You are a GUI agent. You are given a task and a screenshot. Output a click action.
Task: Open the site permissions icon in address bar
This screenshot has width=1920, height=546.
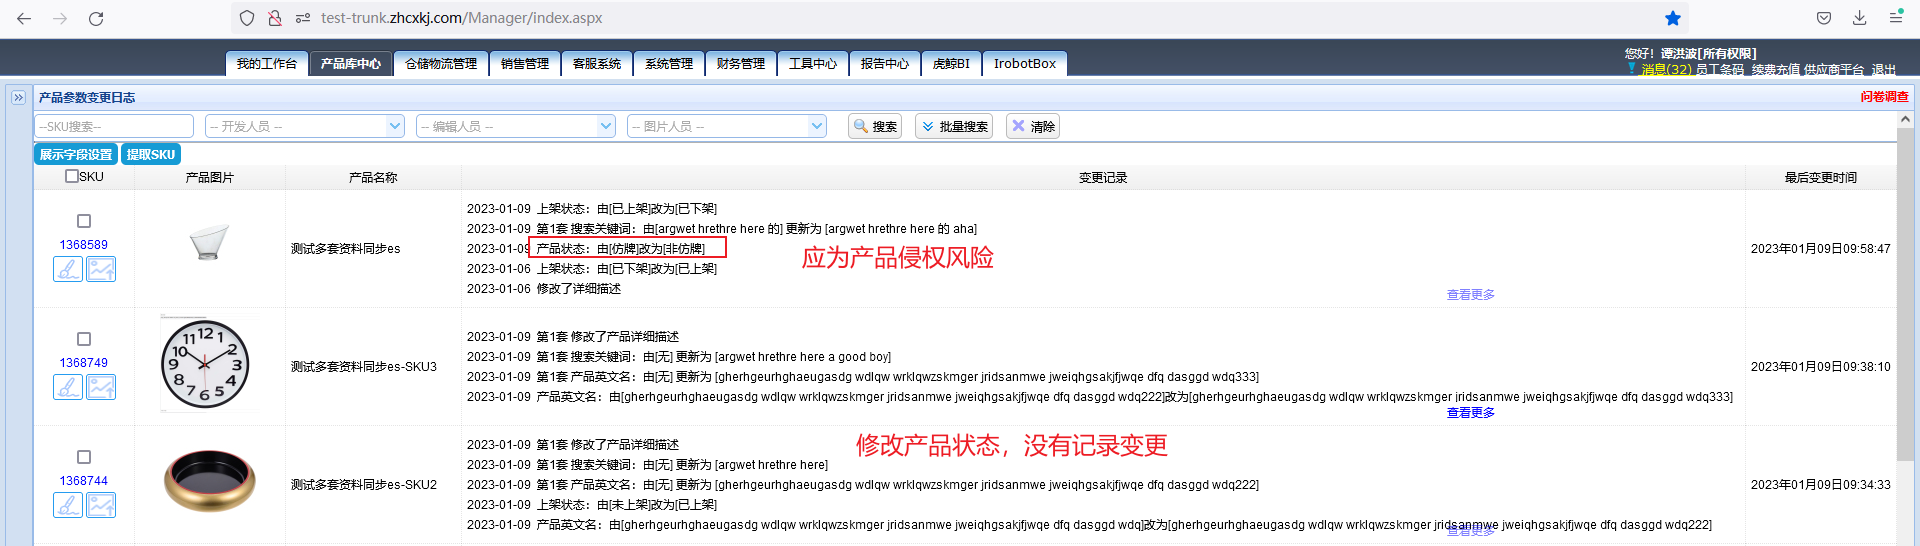(302, 18)
